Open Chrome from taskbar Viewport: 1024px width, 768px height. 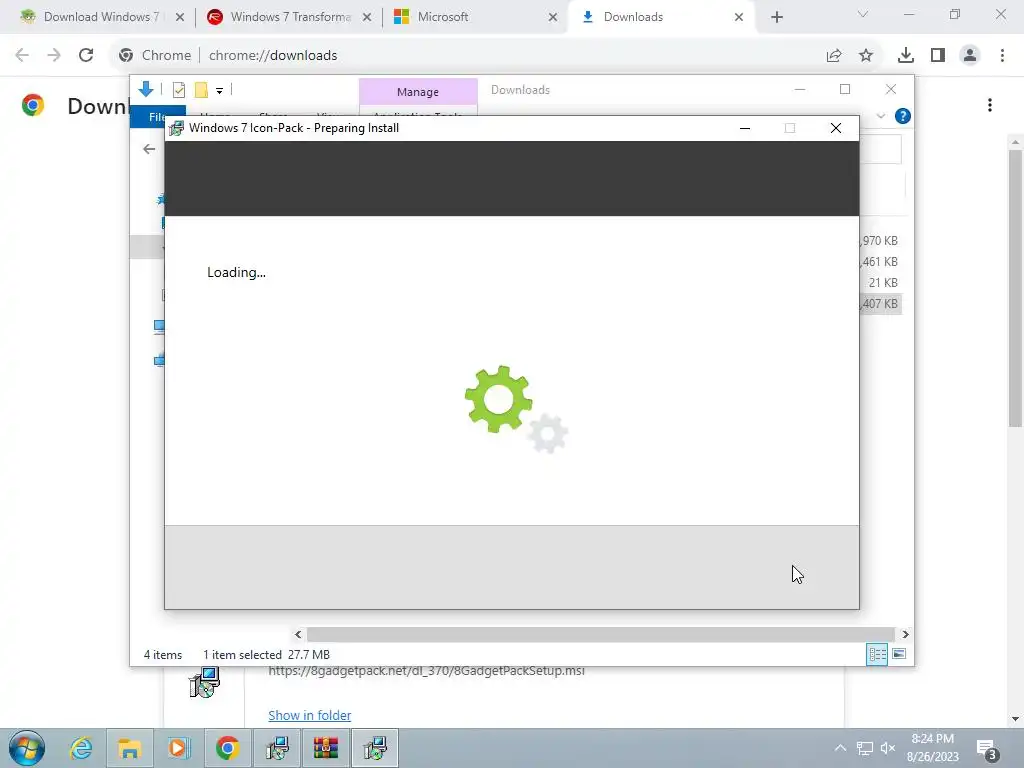[x=227, y=748]
